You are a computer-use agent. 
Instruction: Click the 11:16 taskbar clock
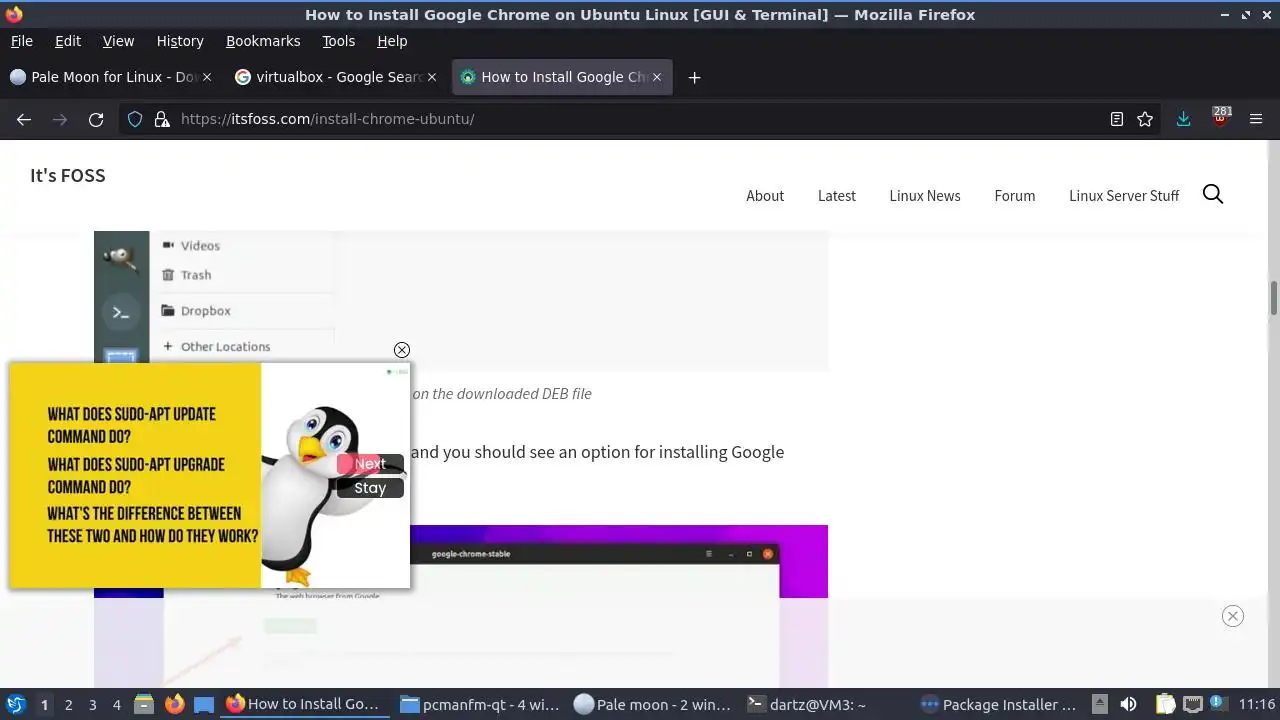[1257, 705]
